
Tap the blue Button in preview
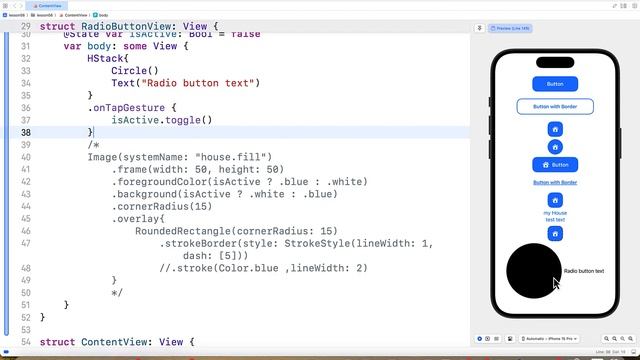555,84
